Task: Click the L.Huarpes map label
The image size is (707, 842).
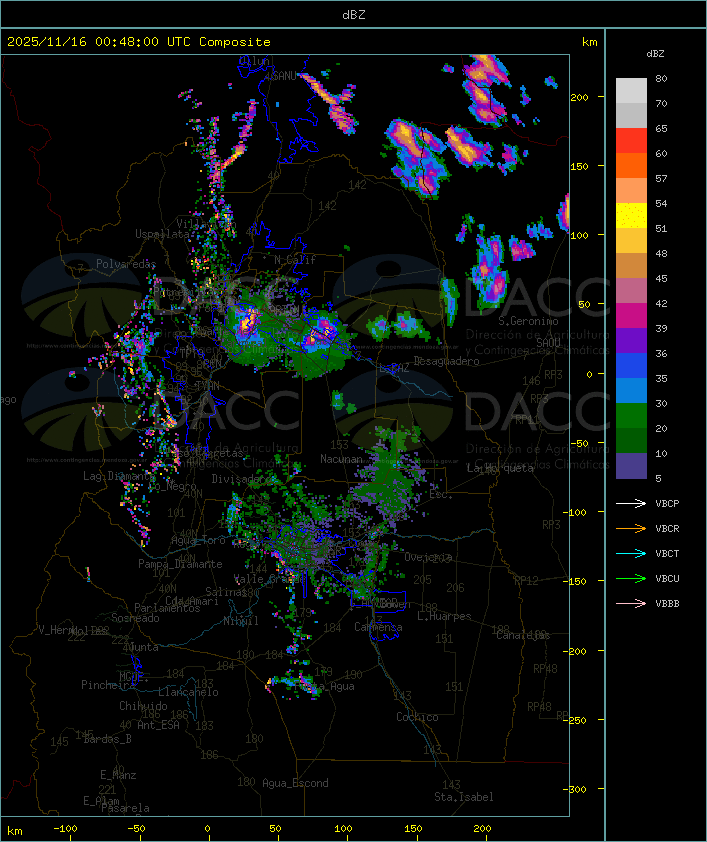Action: pos(444,616)
